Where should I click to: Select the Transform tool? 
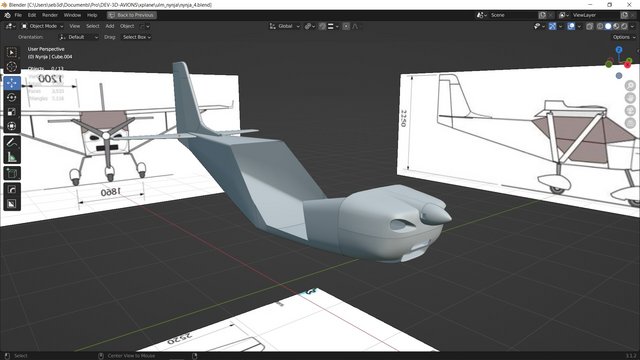(x=12, y=126)
